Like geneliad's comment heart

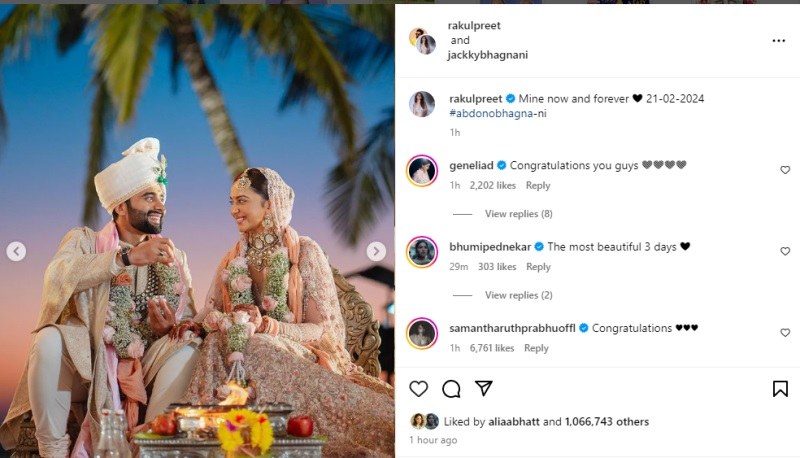pos(785,170)
